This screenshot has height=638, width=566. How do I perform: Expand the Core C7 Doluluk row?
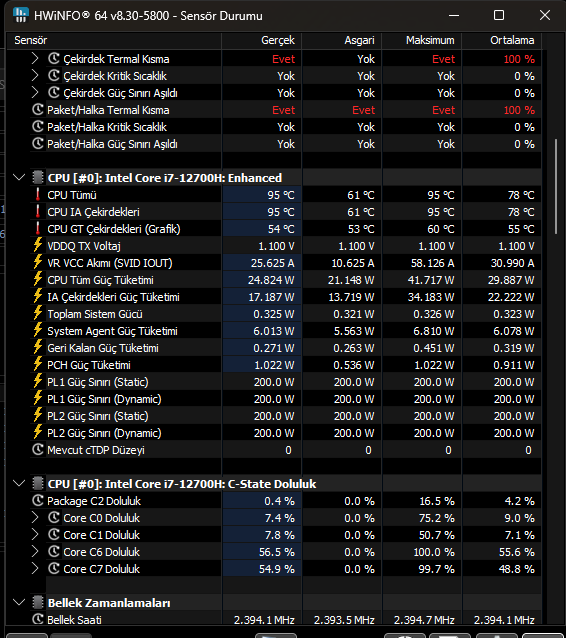click(35, 568)
